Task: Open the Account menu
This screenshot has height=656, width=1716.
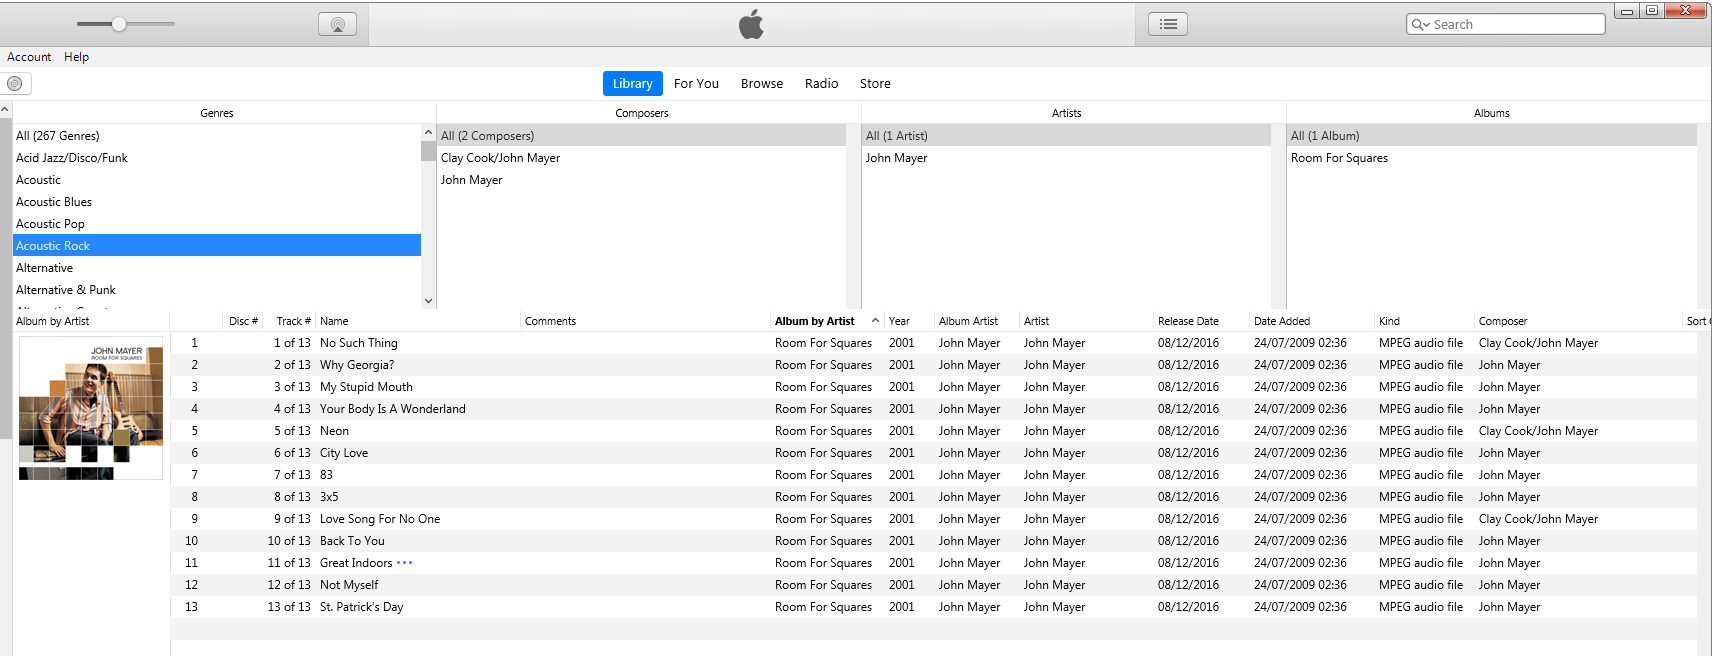Action: [x=29, y=57]
